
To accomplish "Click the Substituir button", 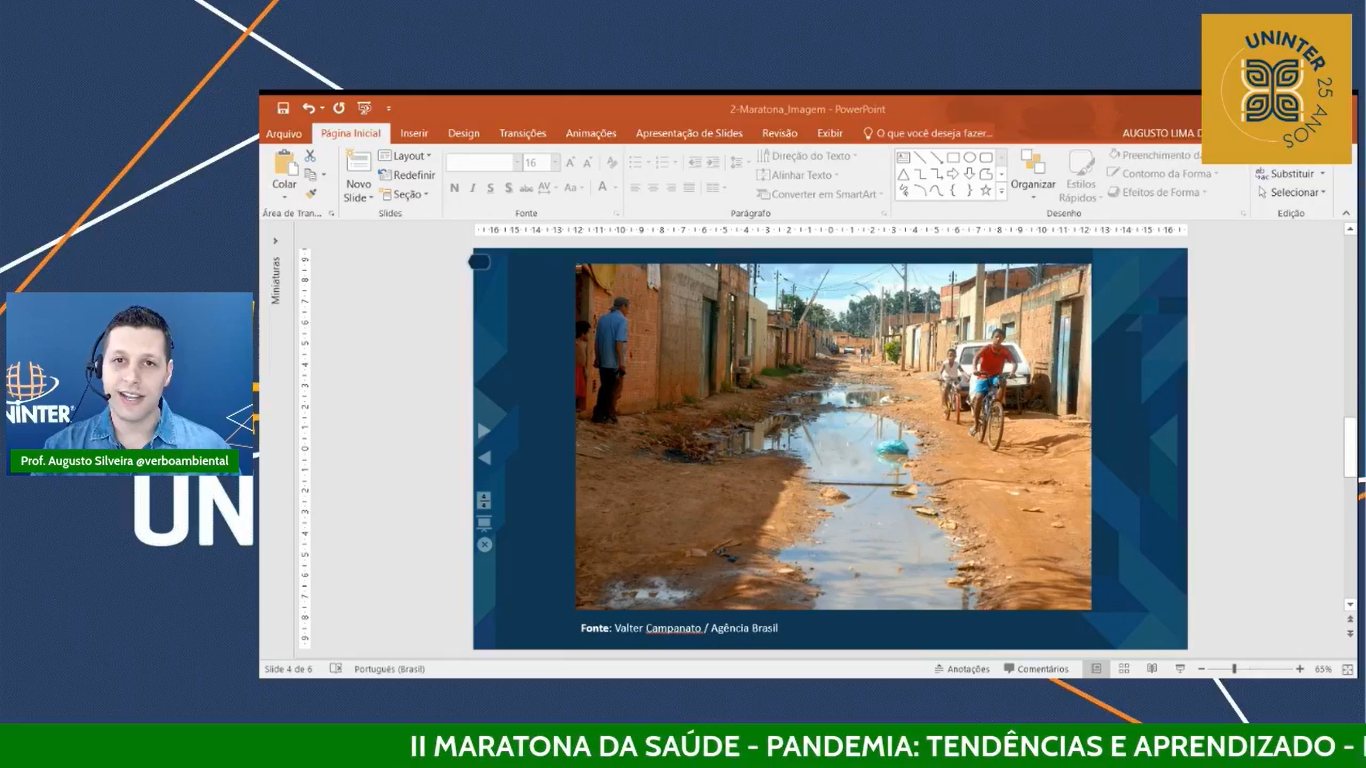I will pyautogui.click(x=1291, y=174).
